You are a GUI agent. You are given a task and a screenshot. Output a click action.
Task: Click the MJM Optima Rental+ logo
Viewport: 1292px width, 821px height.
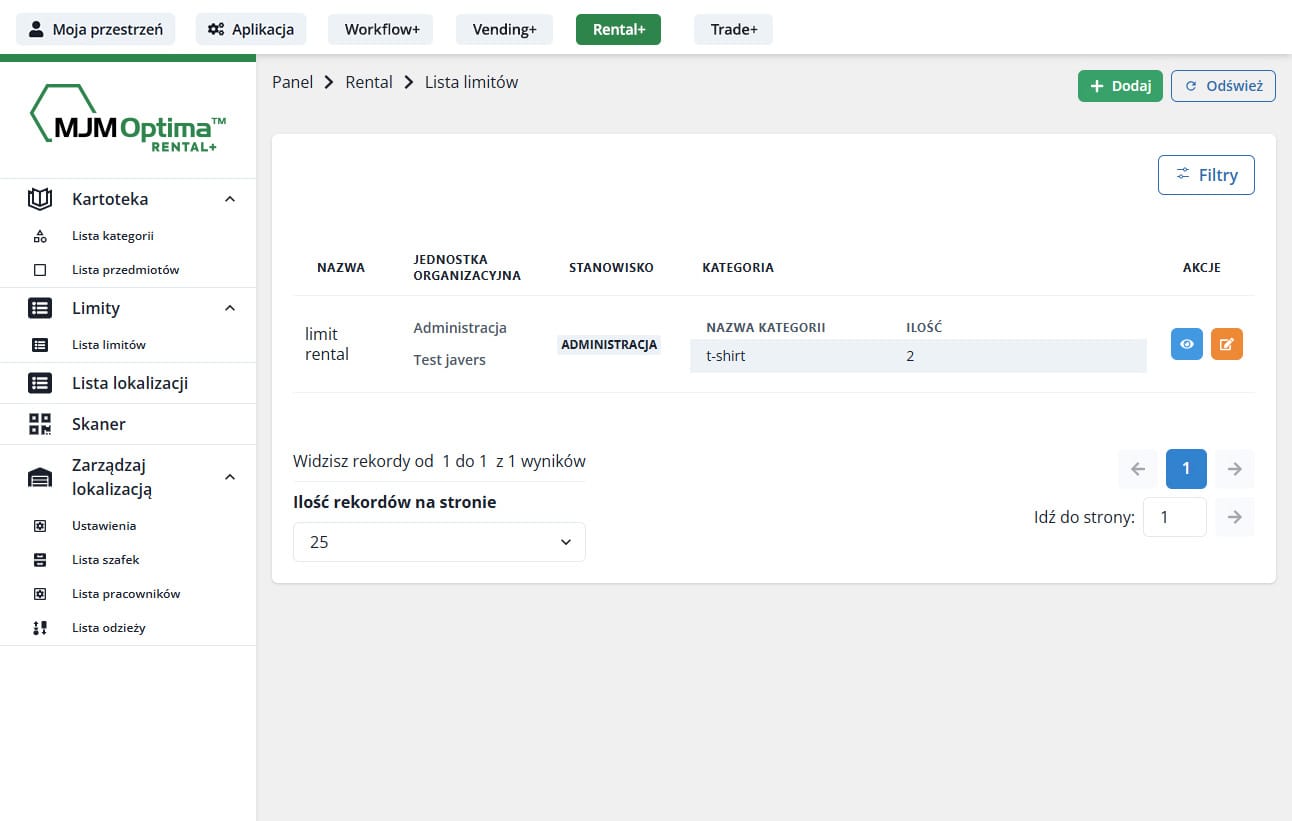128,120
